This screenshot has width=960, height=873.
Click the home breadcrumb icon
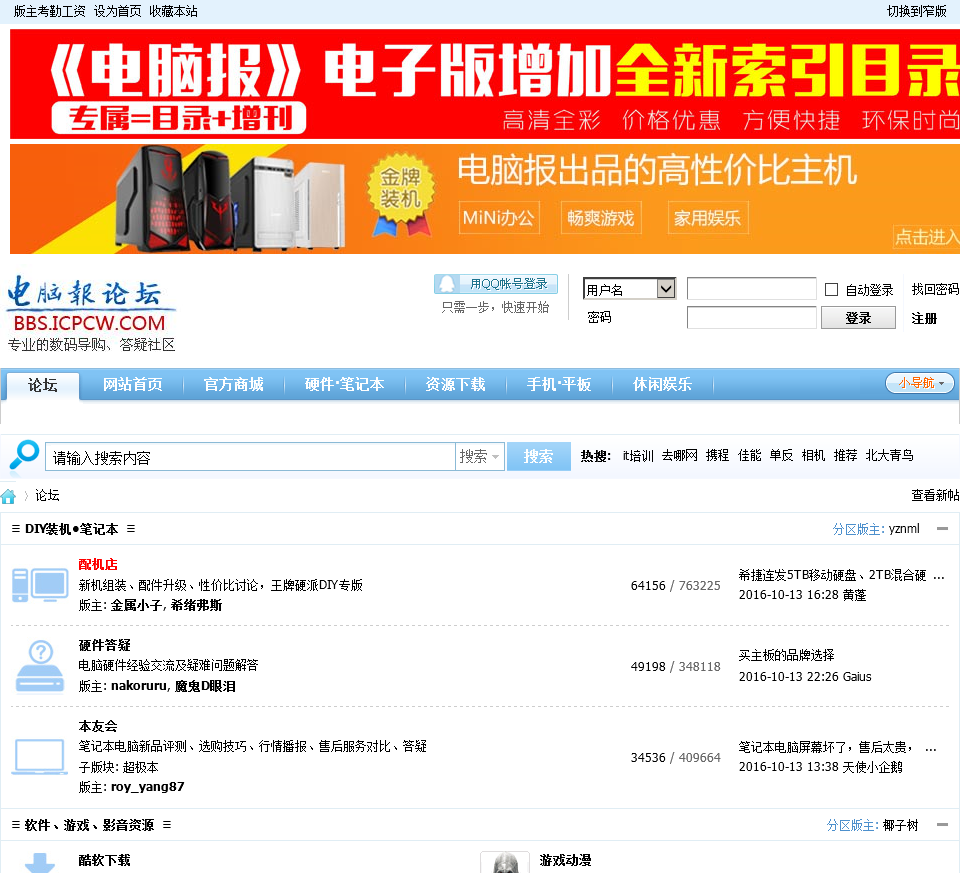(8, 496)
